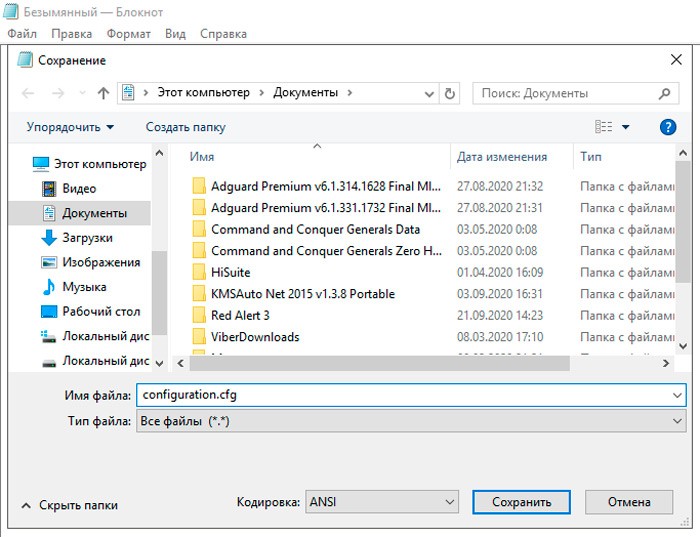The width and height of the screenshot is (700, 537).
Task: Open Тип файла combo box
Action: click(411, 421)
